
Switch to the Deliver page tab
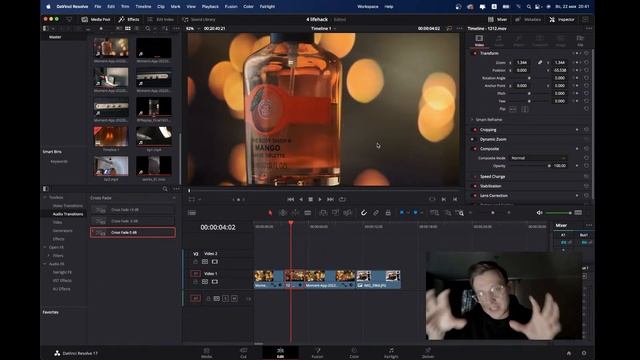click(428, 353)
